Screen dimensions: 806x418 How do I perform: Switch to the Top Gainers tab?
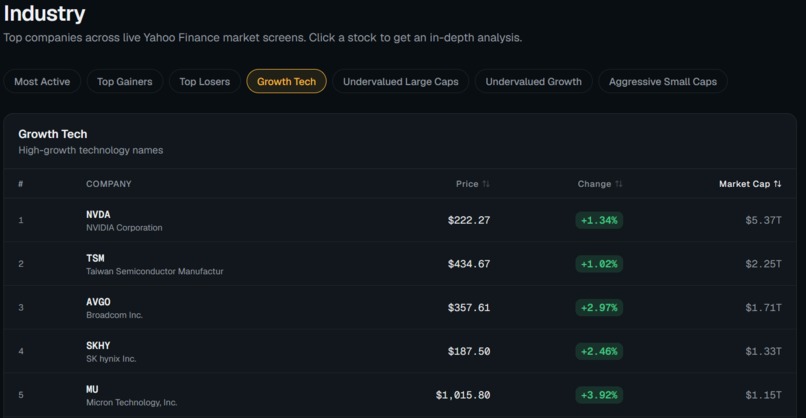125,81
